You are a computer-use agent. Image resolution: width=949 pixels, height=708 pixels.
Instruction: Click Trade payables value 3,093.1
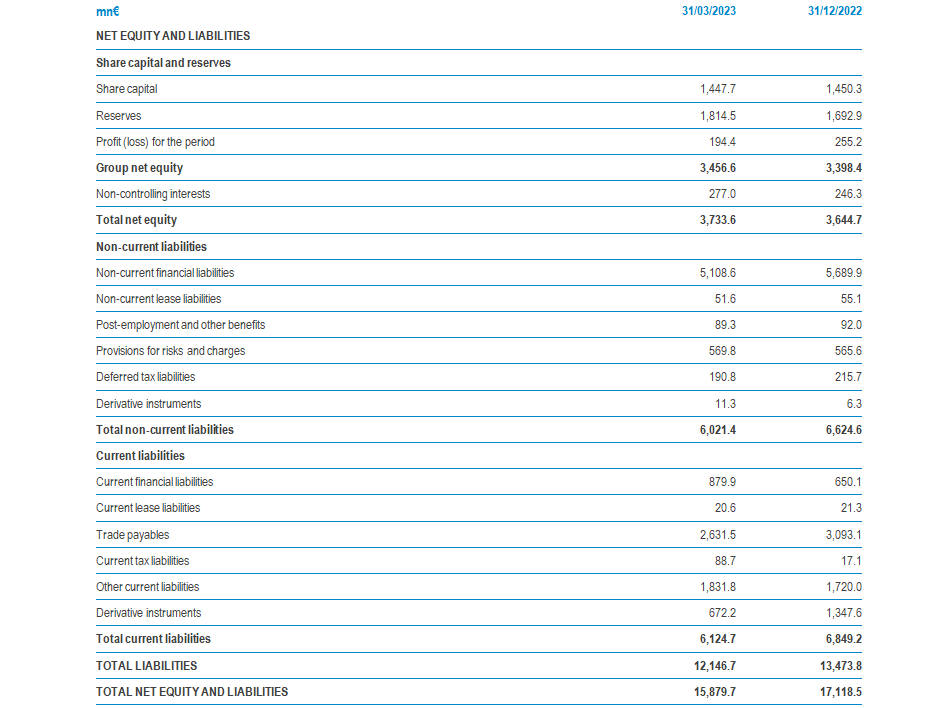coord(844,535)
